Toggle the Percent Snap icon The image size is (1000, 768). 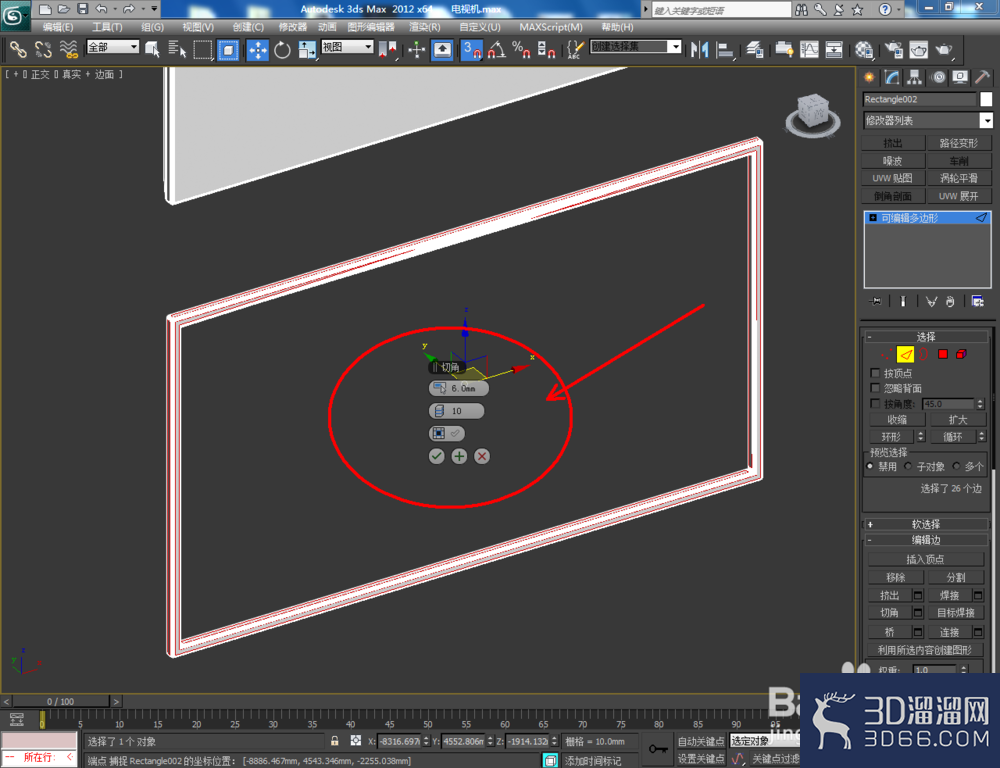coord(521,50)
